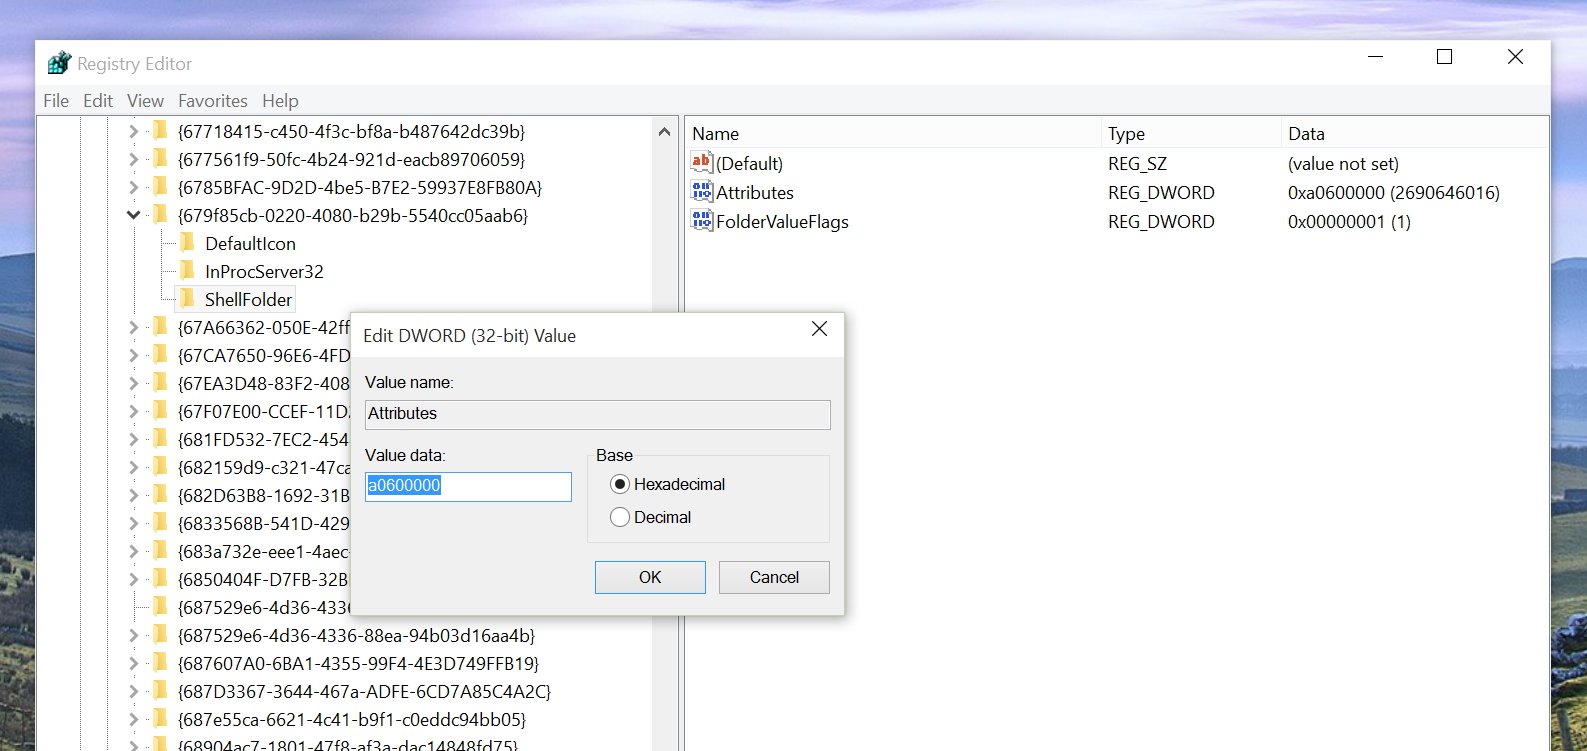Select the Hexadecimal base radio button
Viewport: 1587px width, 751px height.
click(620, 484)
